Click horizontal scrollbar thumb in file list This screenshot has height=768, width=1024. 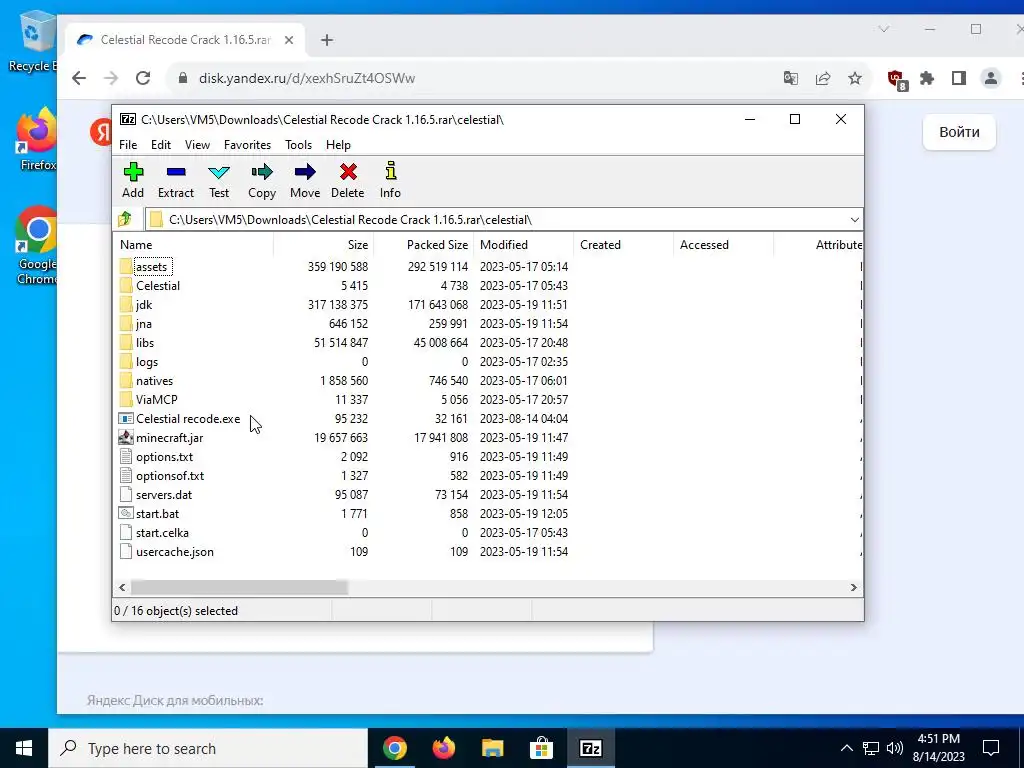(x=239, y=587)
